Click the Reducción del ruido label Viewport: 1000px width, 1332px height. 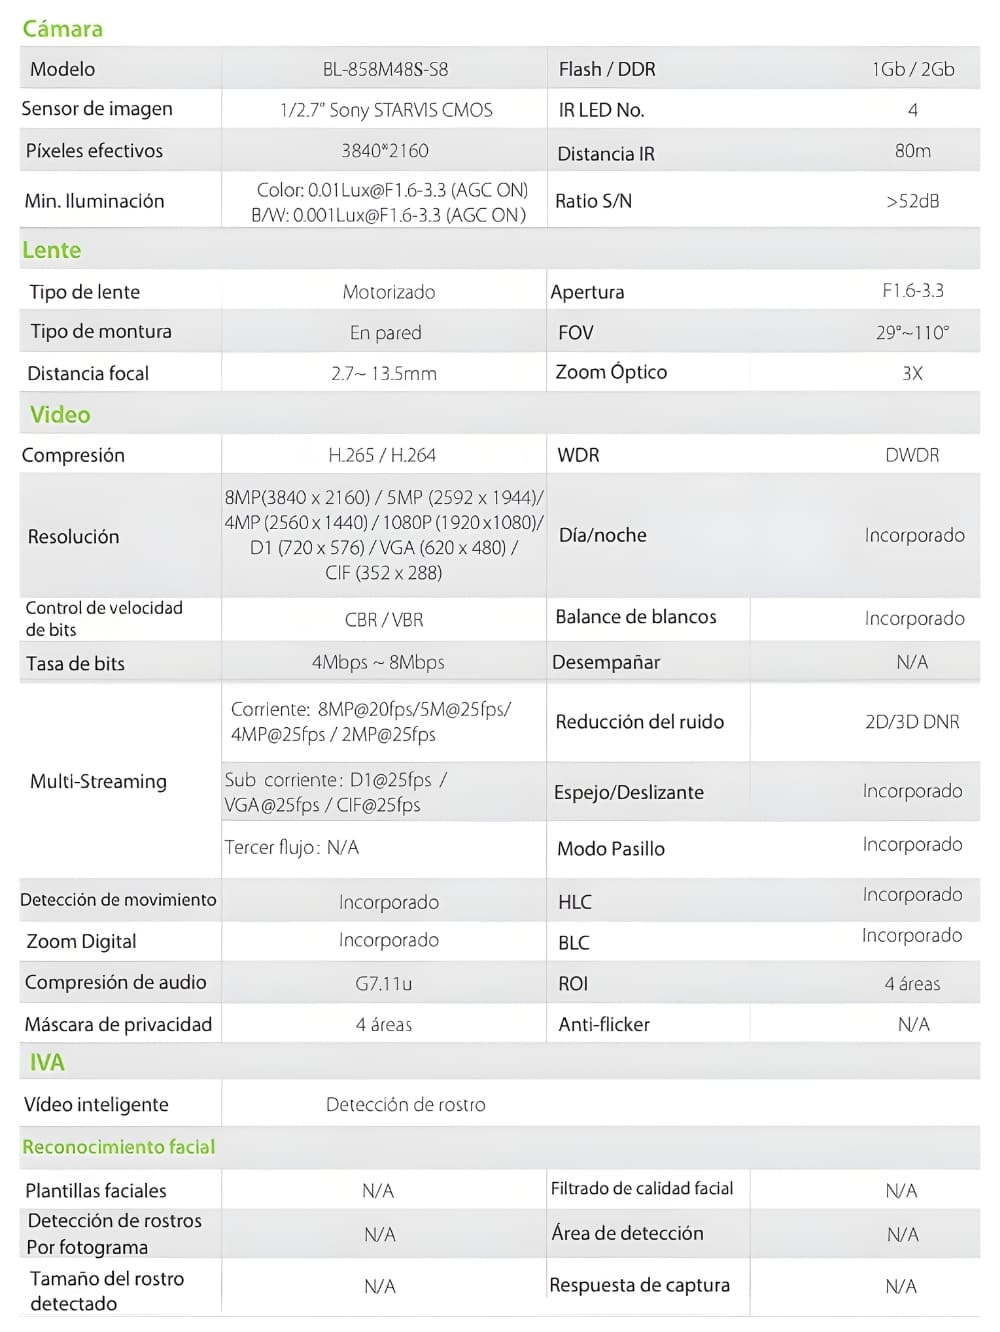coord(640,722)
